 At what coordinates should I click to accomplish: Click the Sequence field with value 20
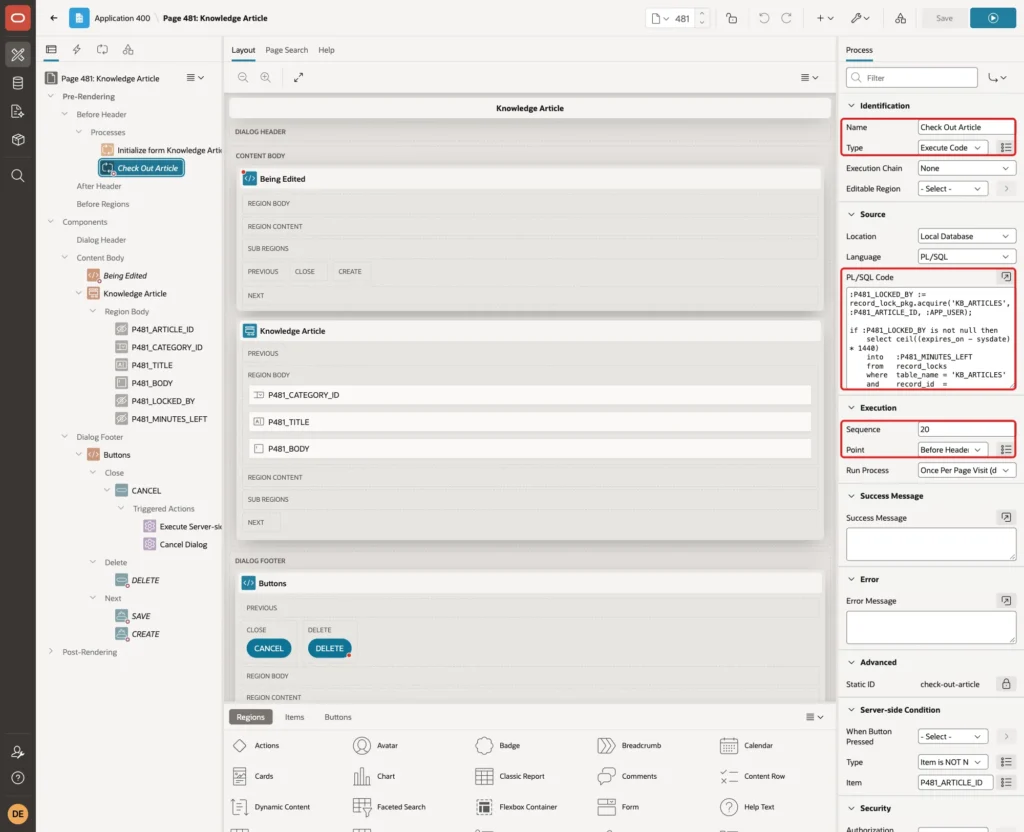click(x=966, y=429)
